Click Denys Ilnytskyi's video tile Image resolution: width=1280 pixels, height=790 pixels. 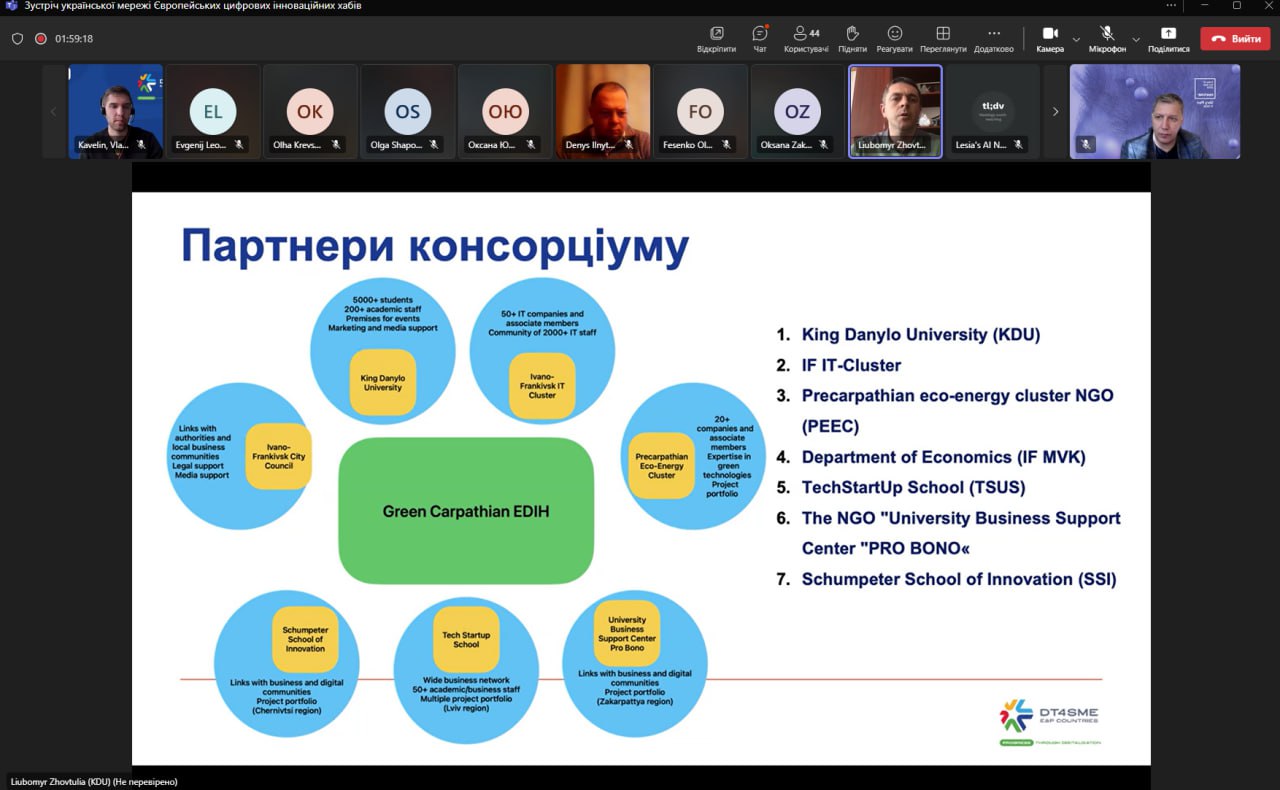603,111
